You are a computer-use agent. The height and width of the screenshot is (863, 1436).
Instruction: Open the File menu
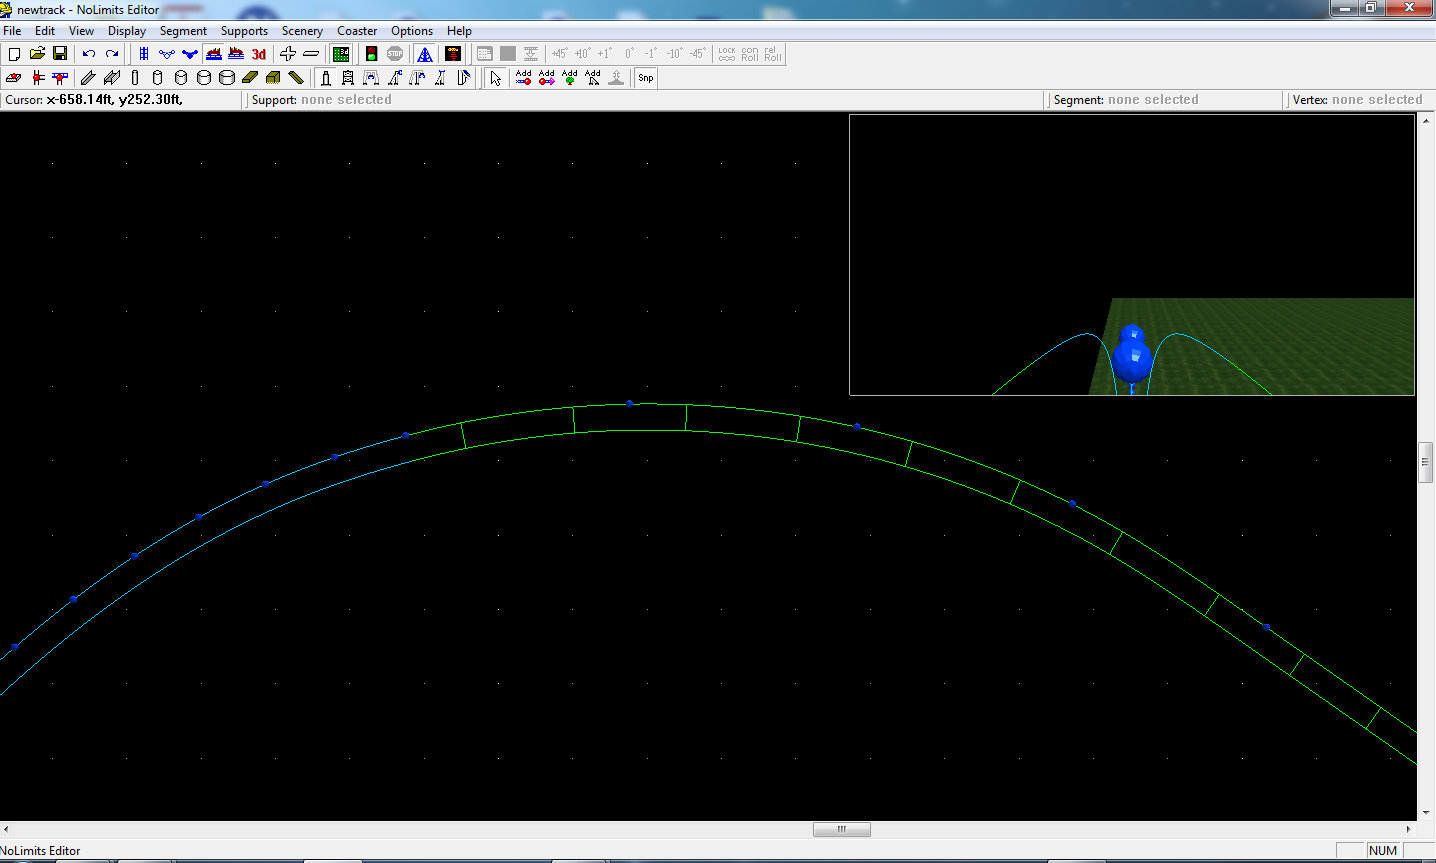pyautogui.click(x=12, y=31)
